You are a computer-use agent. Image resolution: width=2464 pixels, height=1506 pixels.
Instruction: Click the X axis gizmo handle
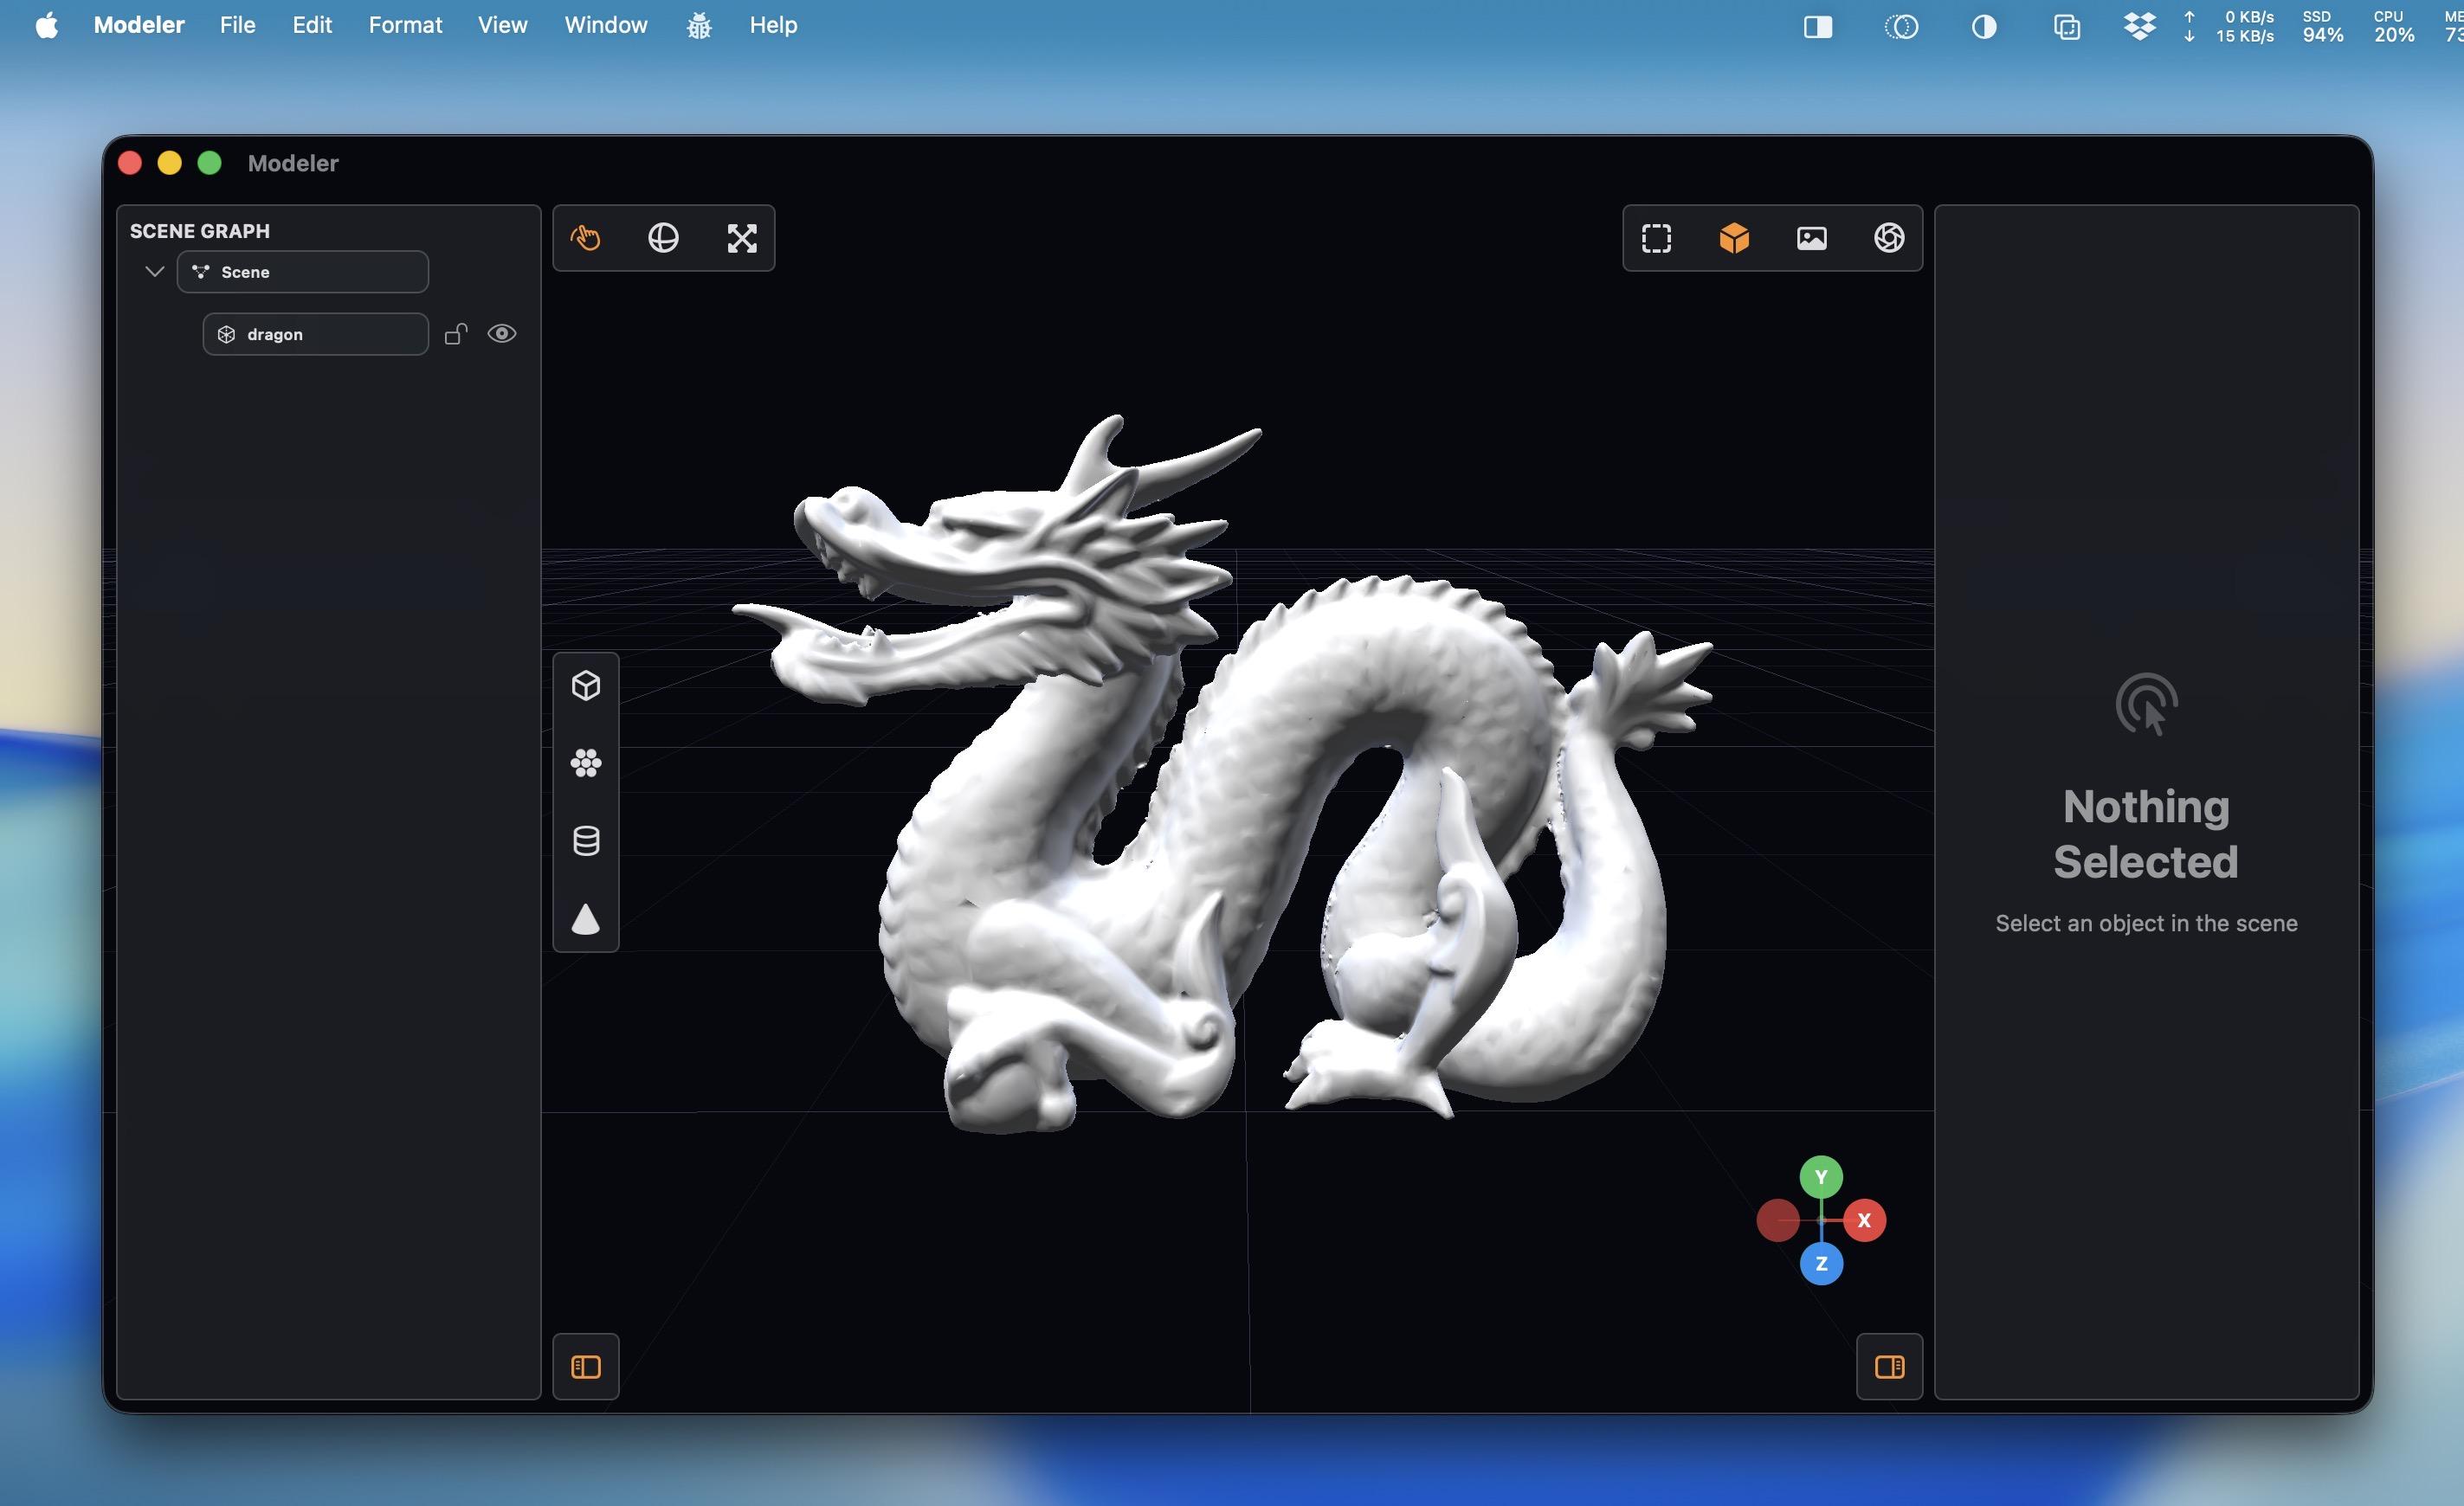pyautogui.click(x=1864, y=1220)
